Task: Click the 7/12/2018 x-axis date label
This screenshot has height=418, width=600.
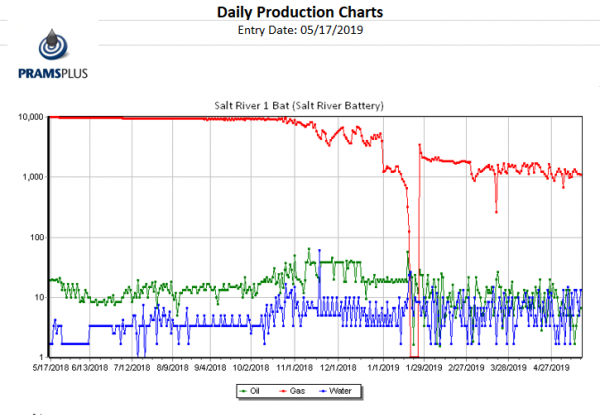Action: pos(132,367)
